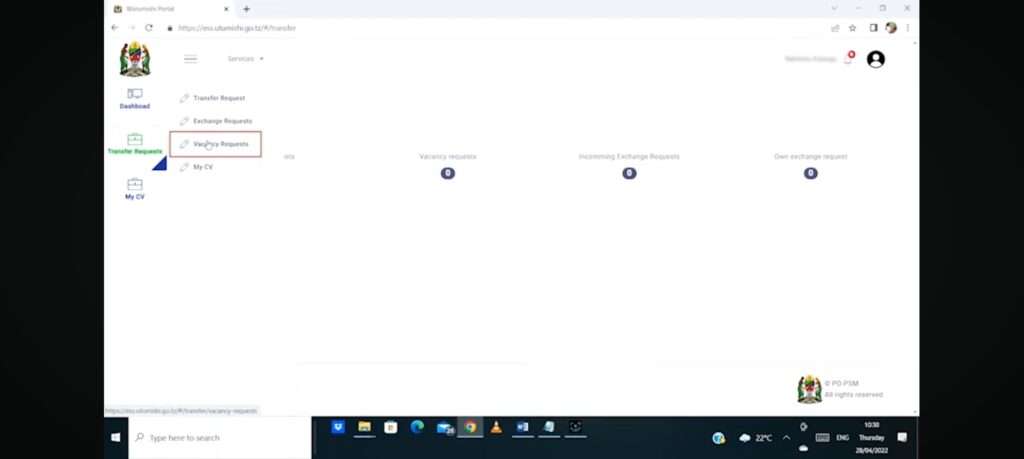Screen dimensions: 1024x459
Task: Click the Windows taskbar search box
Action: 220,438
